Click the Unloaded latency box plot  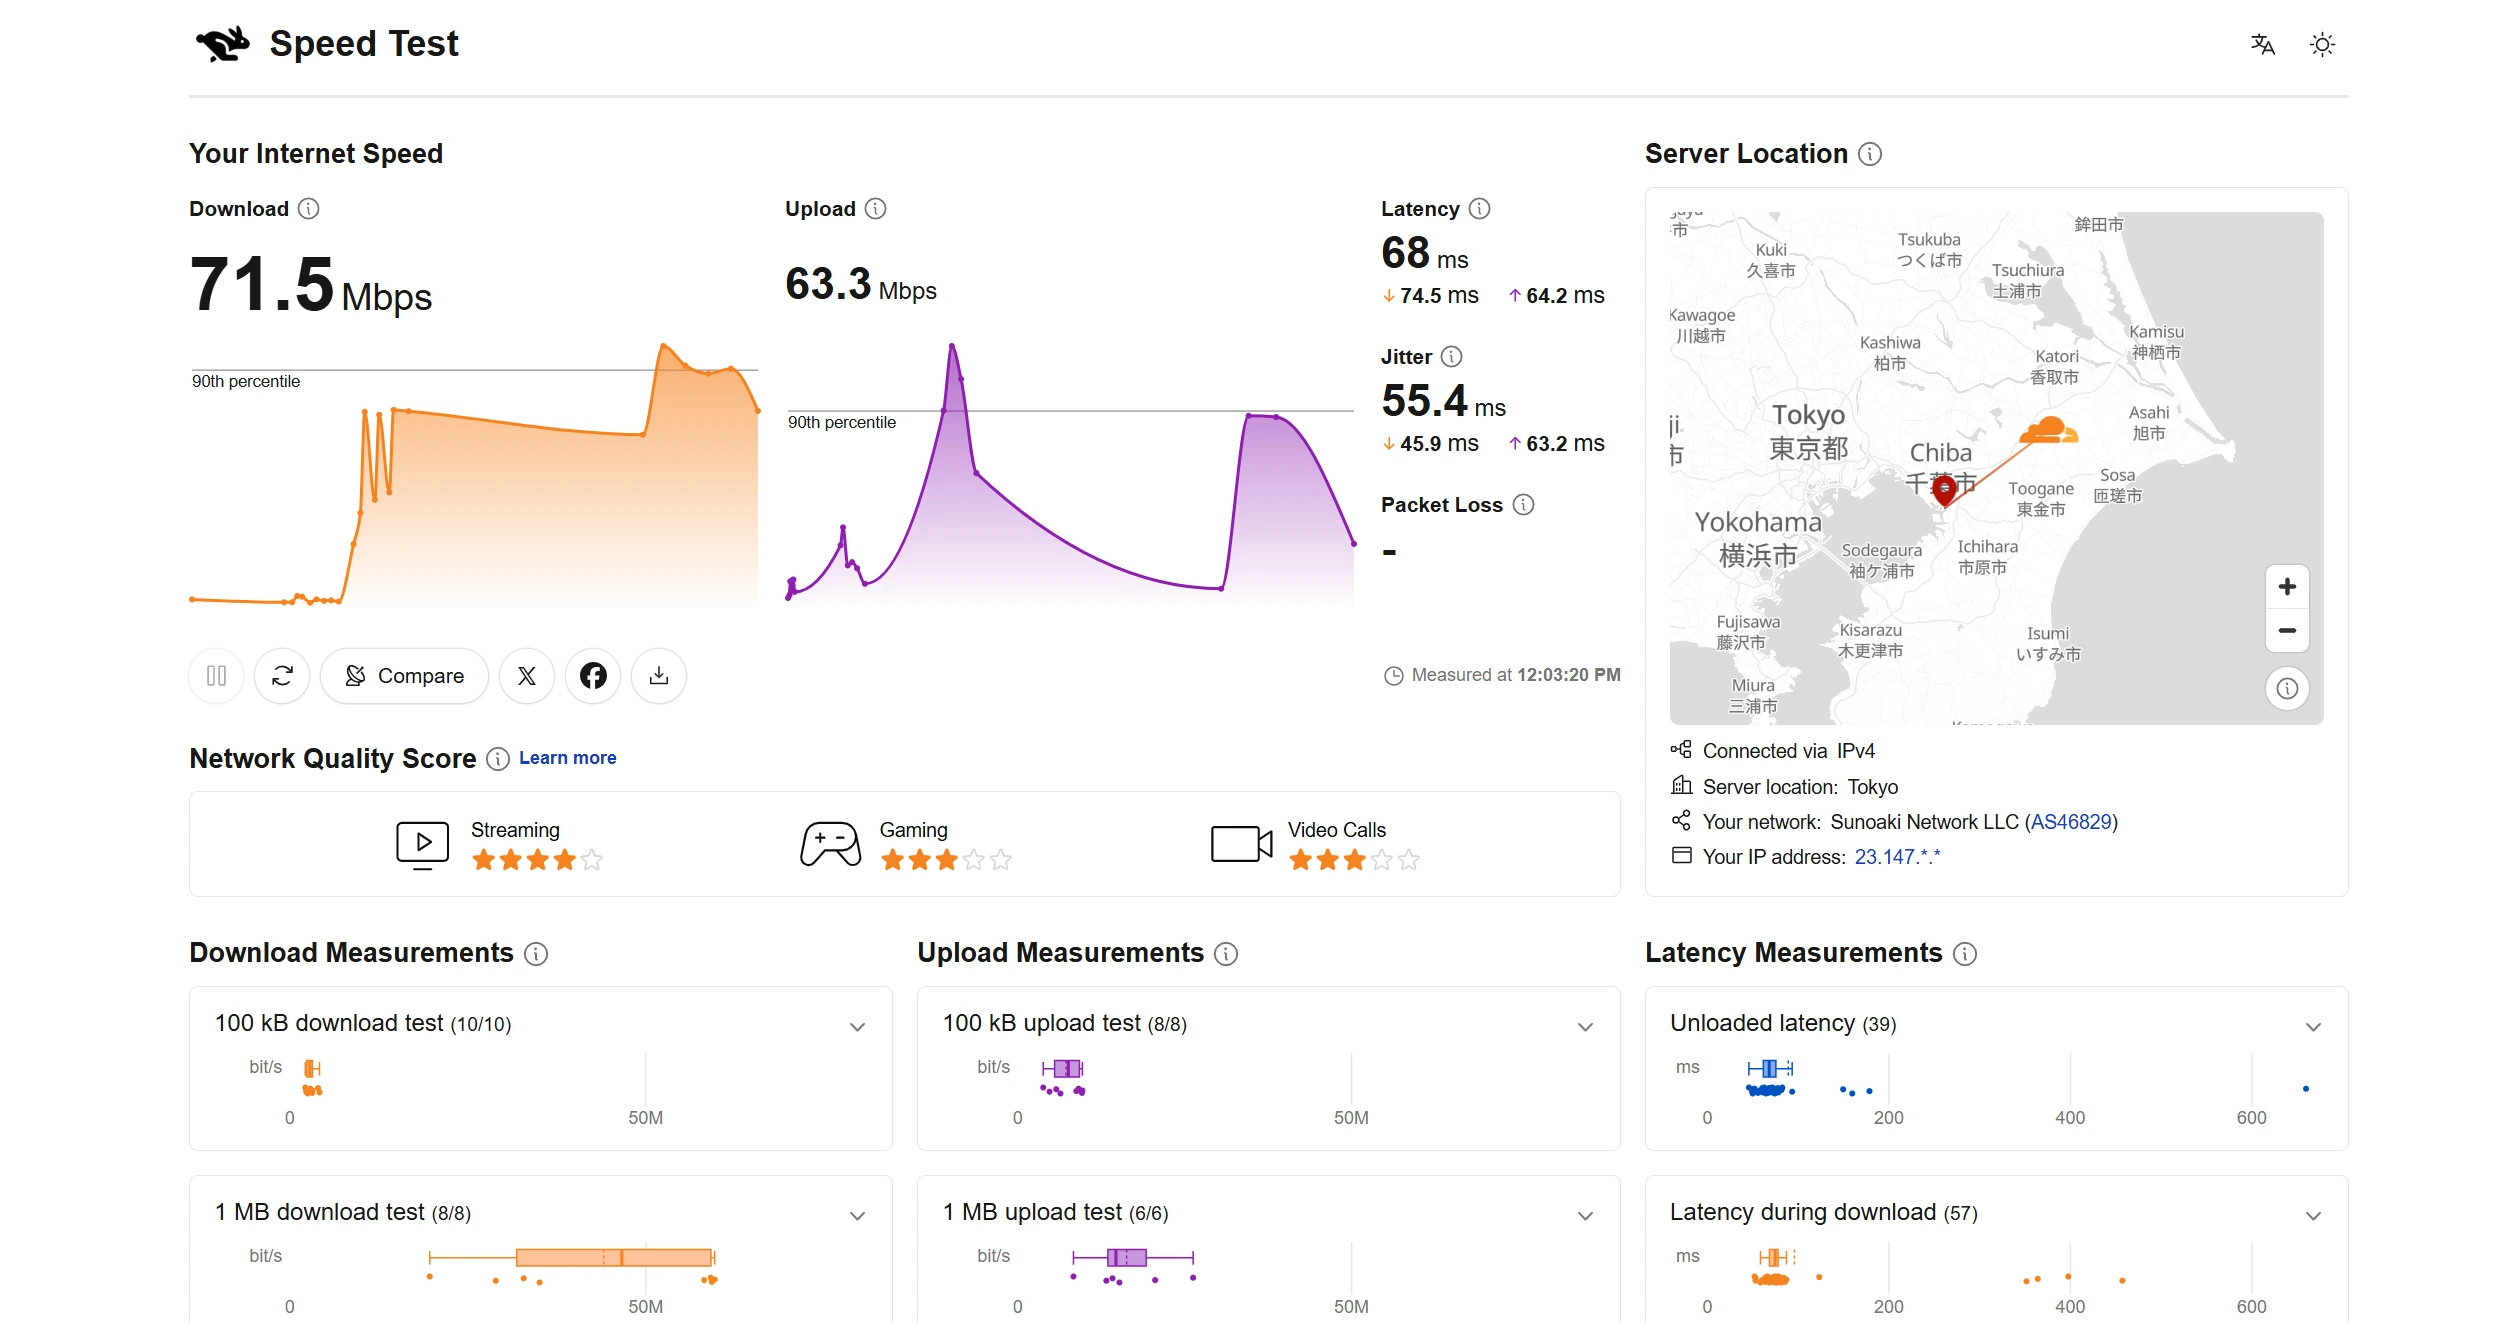(1770, 1069)
